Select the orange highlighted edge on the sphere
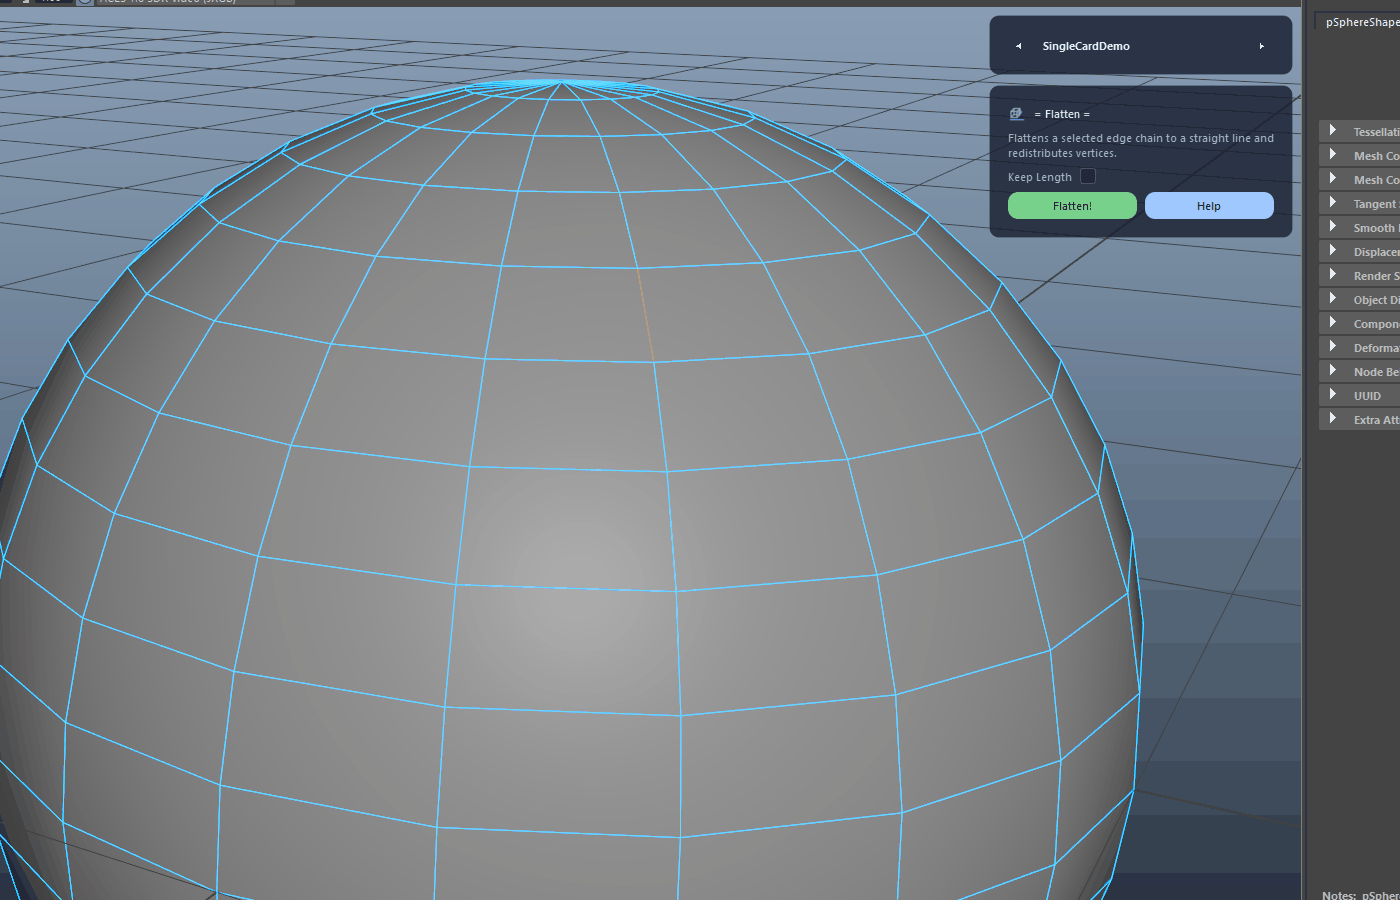1400x900 pixels. click(646, 315)
